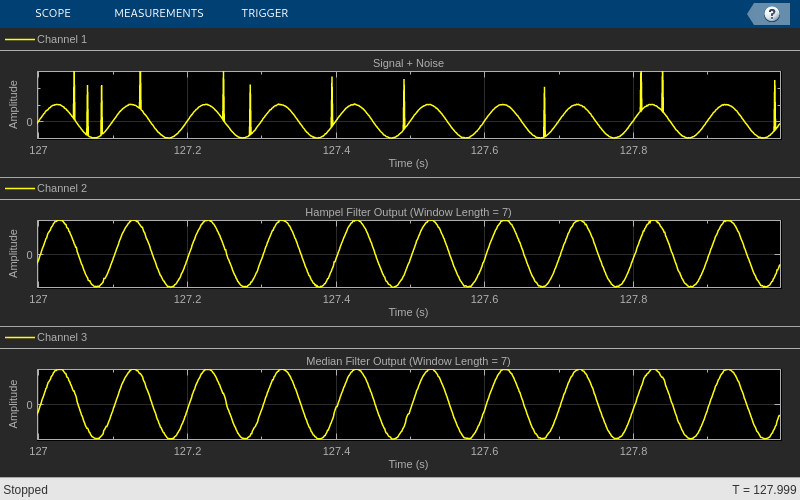Click the Amplitude axis label of Signal + Noise

pyautogui.click(x=13, y=105)
